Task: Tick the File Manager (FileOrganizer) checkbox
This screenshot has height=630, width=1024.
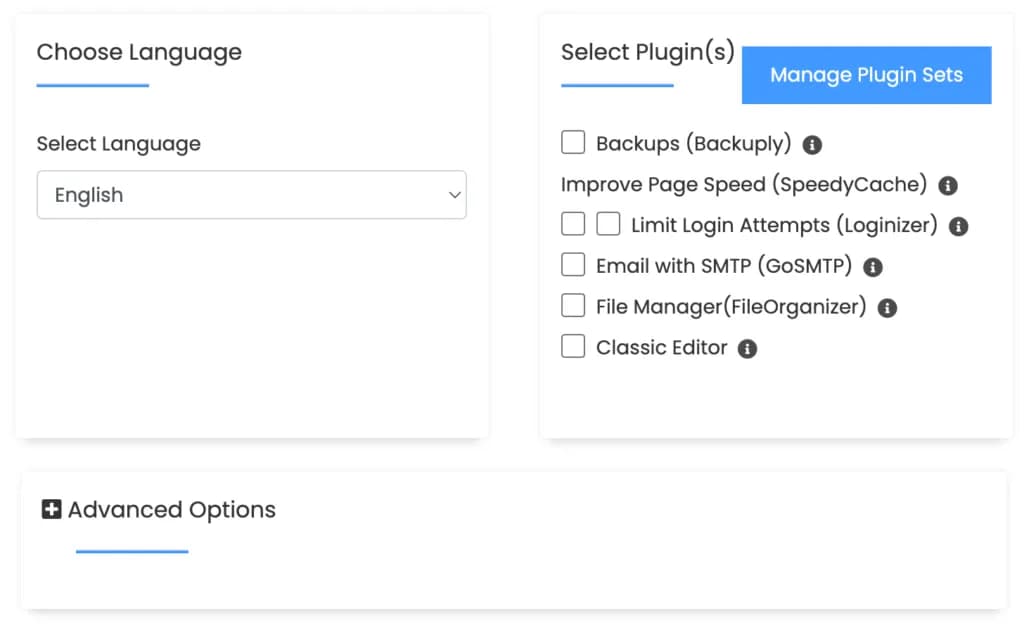Action: point(572,304)
